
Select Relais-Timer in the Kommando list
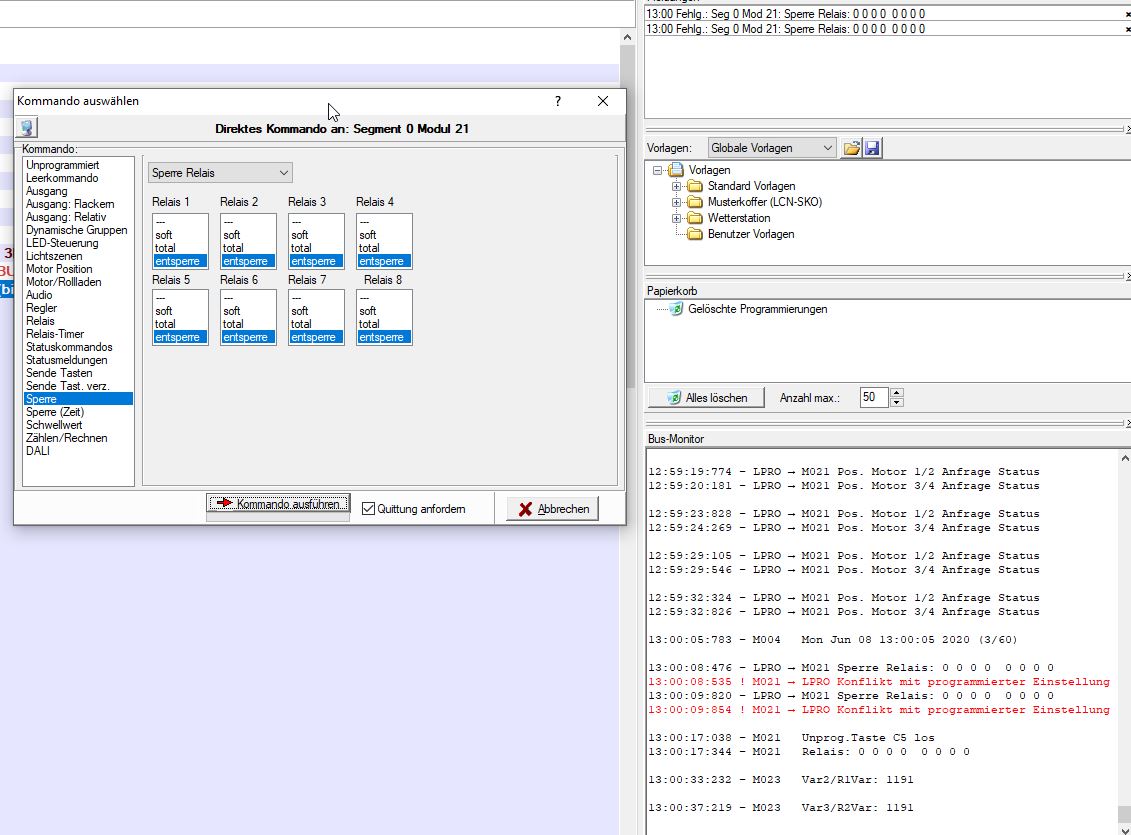click(55, 334)
